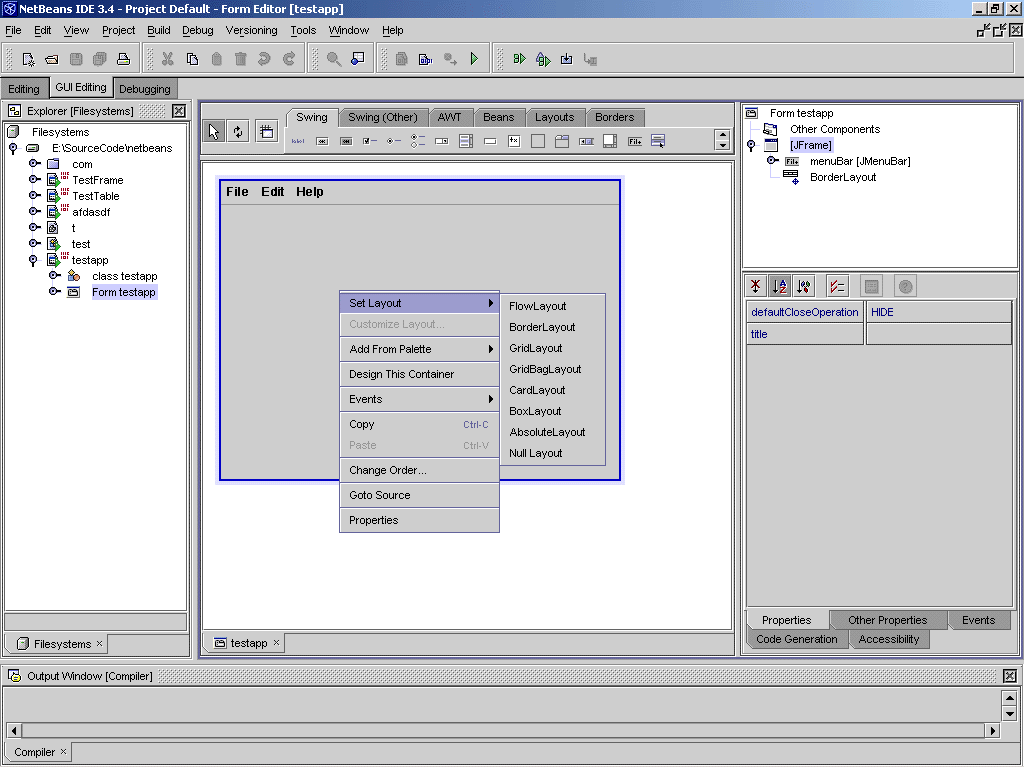Toggle the connection mode button
This screenshot has height=768, width=1024.
pos(238,131)
